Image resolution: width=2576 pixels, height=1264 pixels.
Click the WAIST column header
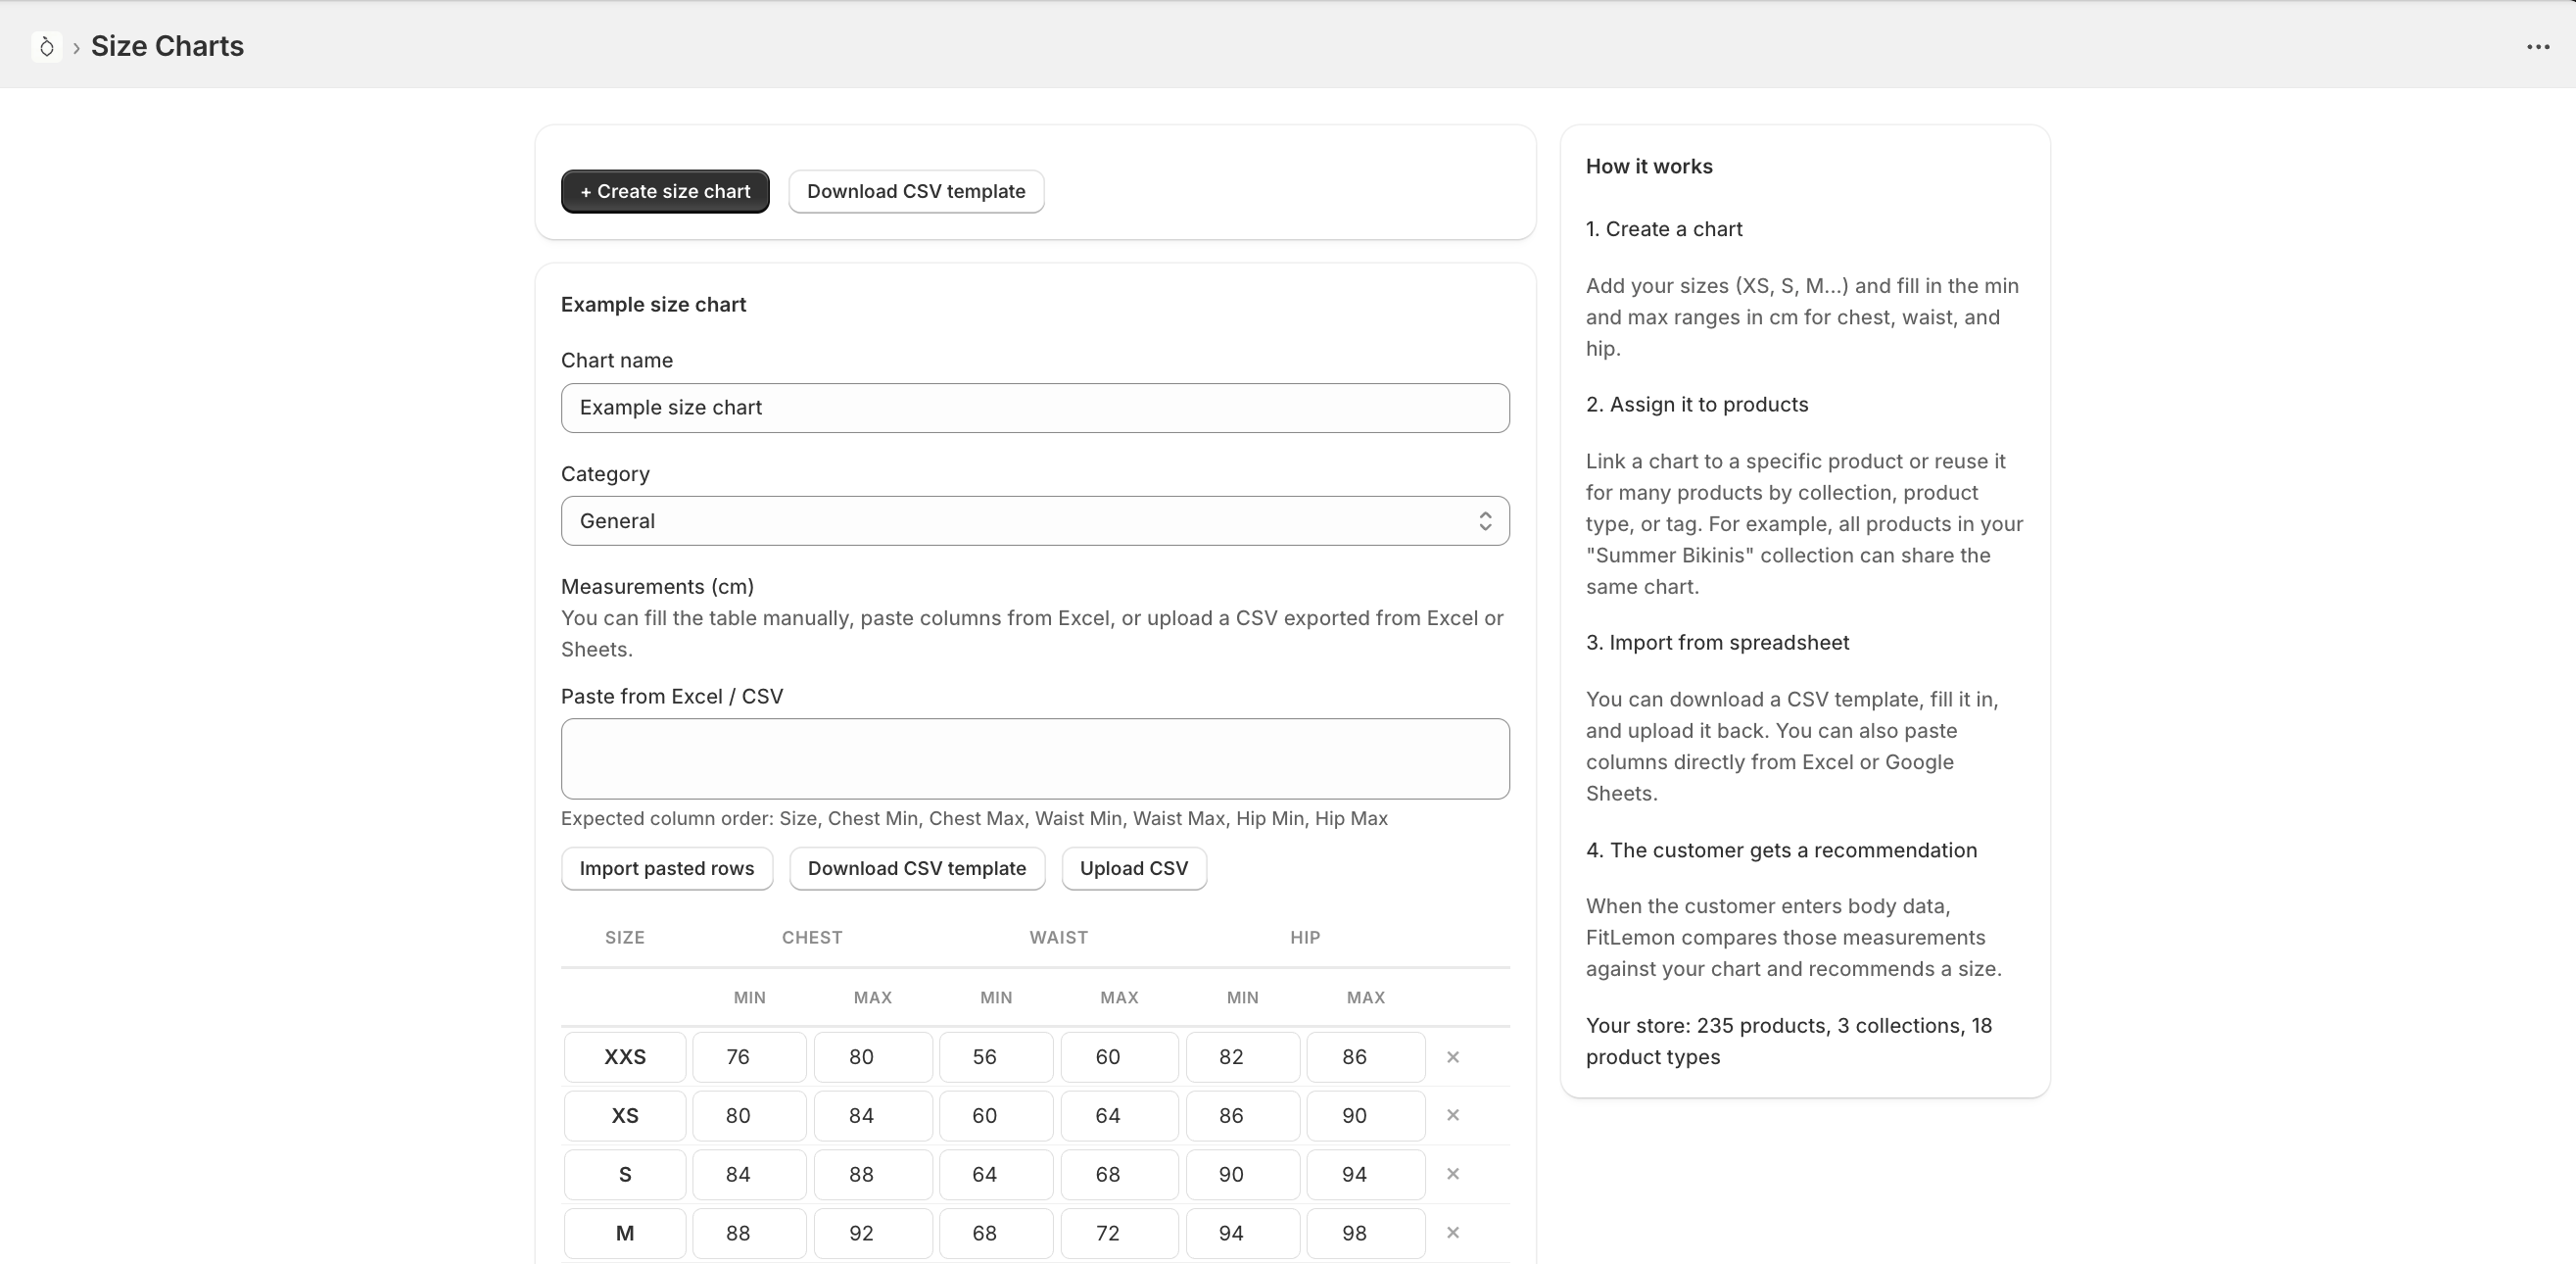pos(1058,938)
